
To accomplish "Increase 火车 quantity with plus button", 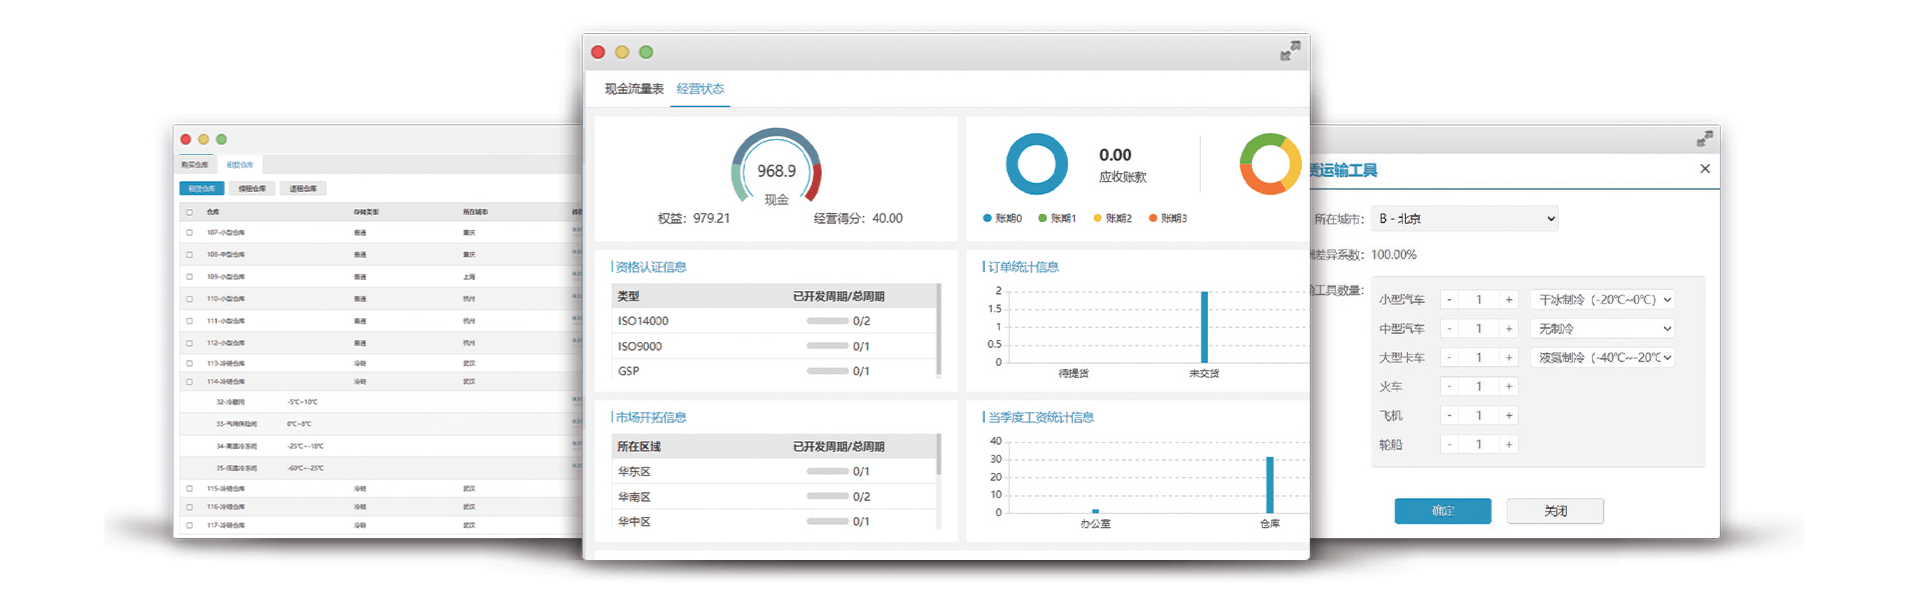I will point(1509,387).
